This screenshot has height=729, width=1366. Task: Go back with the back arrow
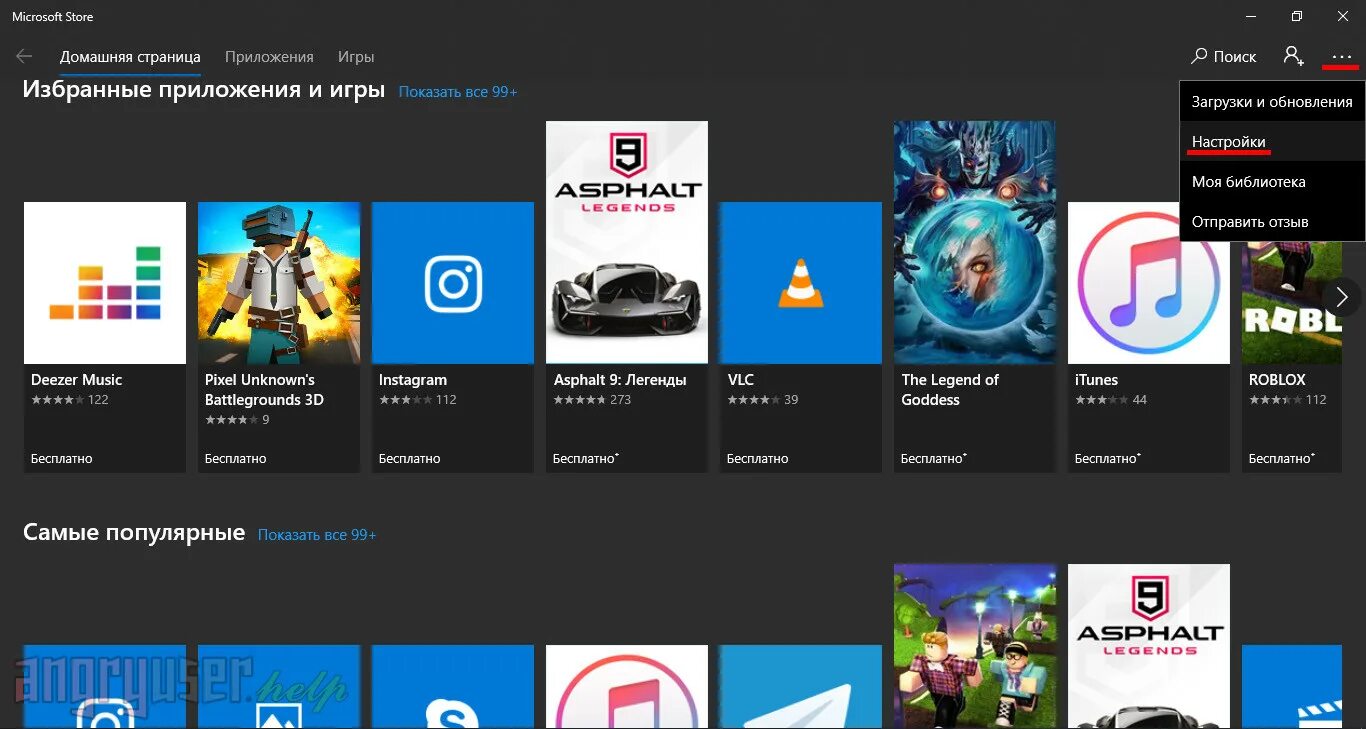point(24,56)
